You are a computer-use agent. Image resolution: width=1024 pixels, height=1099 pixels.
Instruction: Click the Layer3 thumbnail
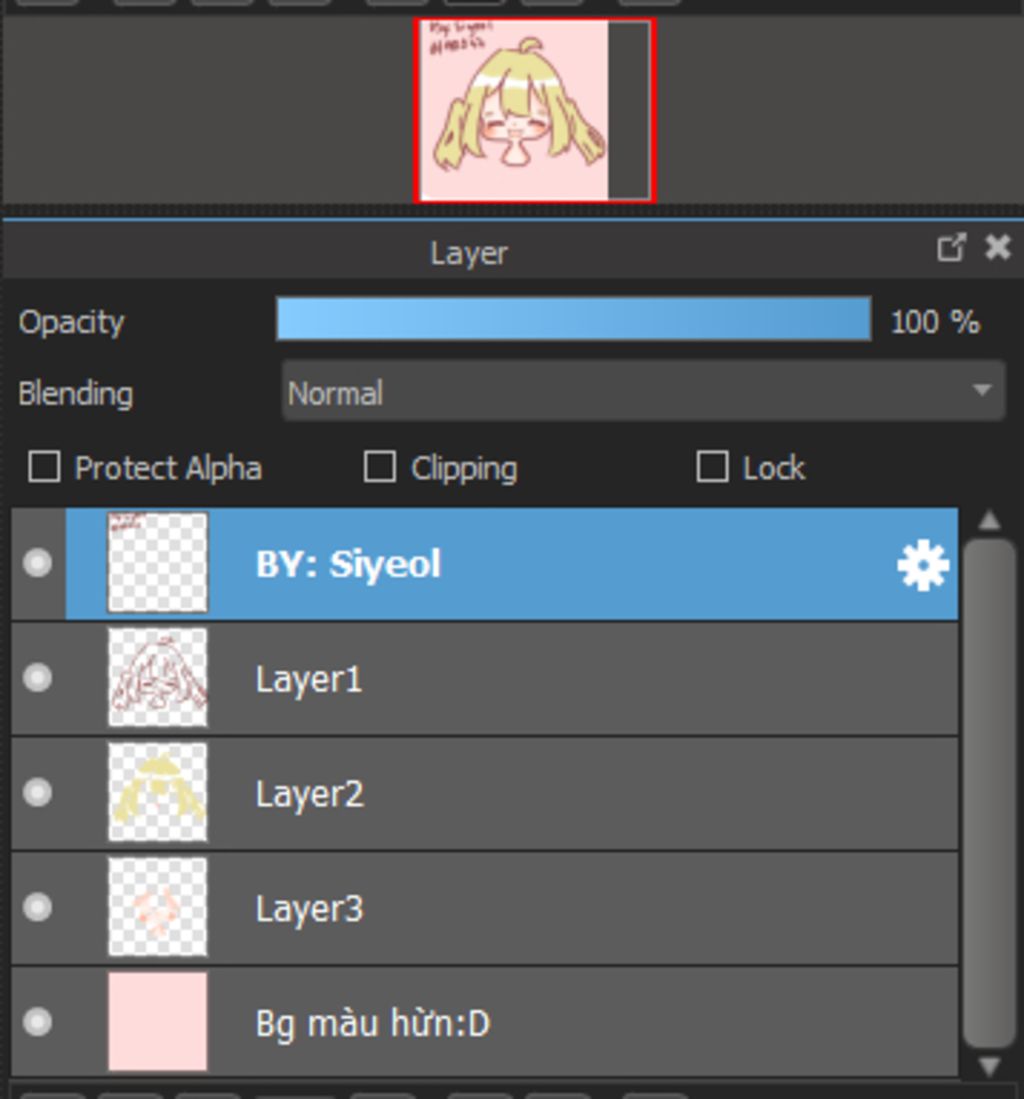pyautogui.click(x=158, y=907)
